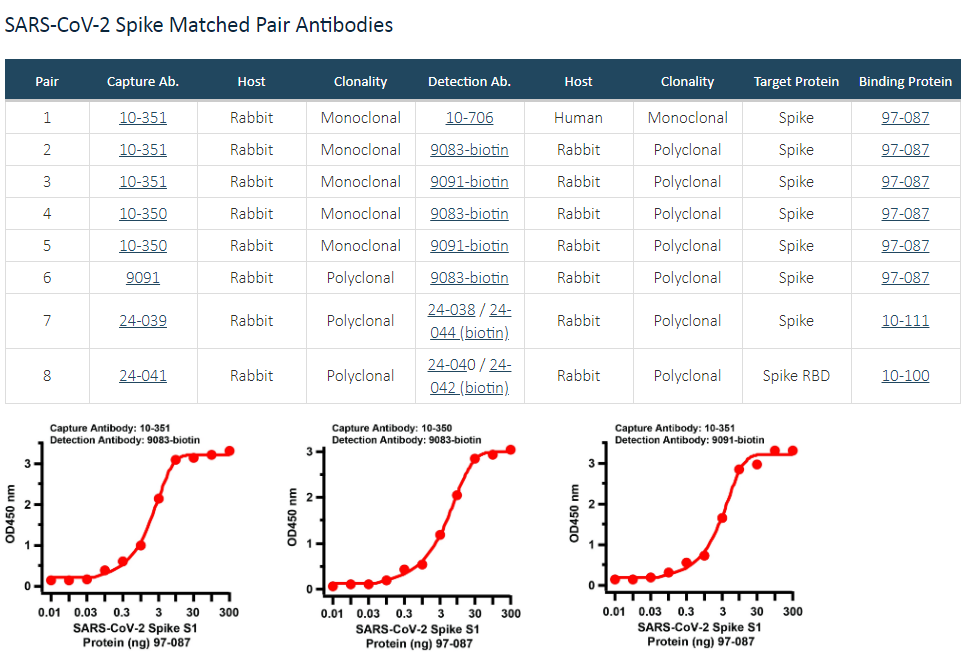The width and height of the screenshot is (966, 669).
Task: Click the 24-040 detection antibody link
Action: 448,365
